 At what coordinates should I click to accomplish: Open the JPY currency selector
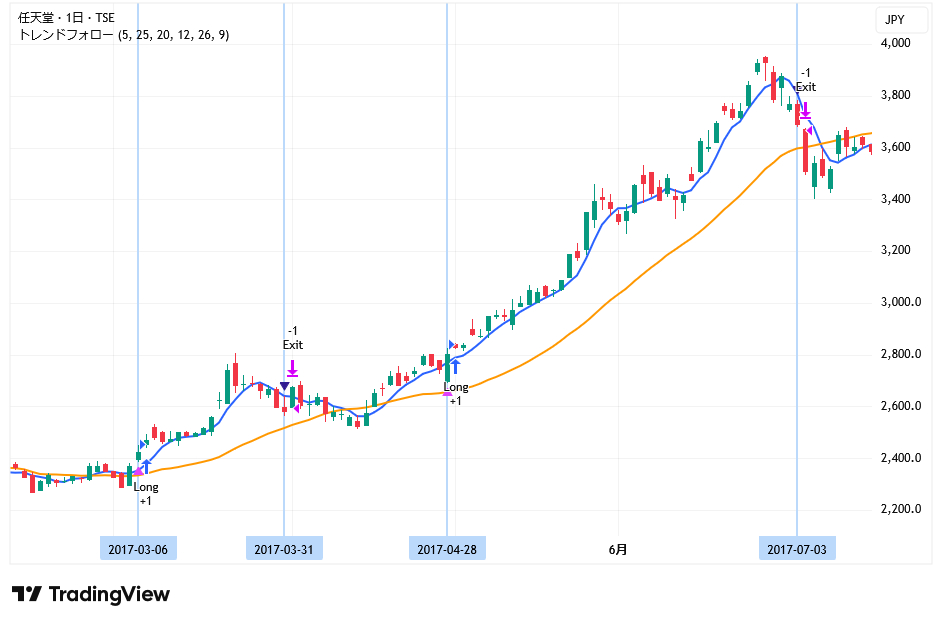point(894,19)
